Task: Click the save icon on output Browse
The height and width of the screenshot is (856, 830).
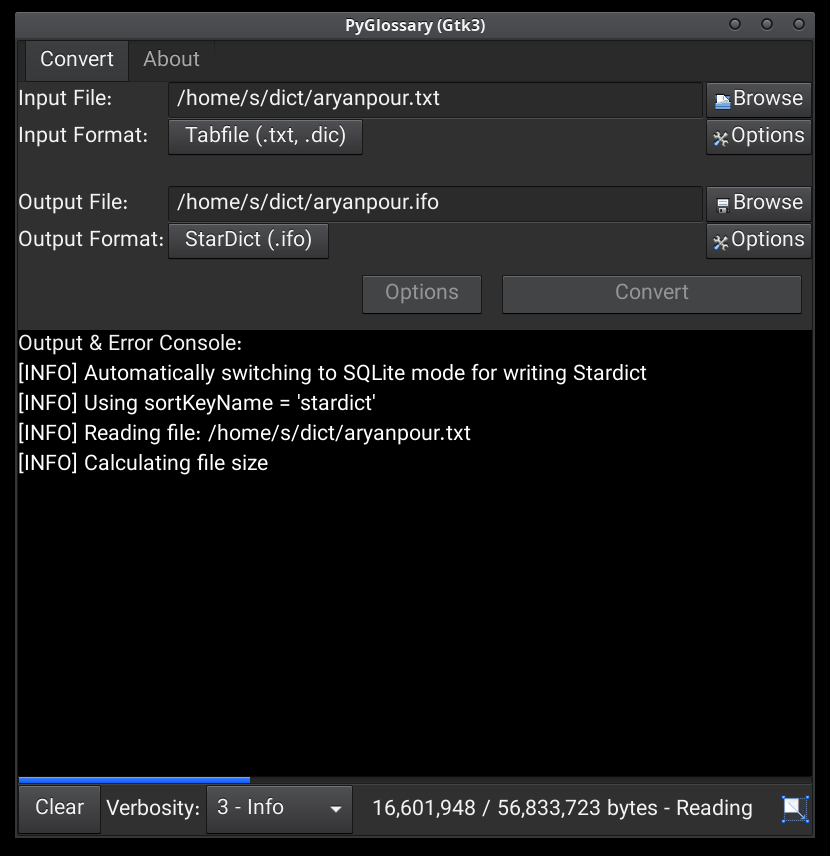Action: point(722,205)
